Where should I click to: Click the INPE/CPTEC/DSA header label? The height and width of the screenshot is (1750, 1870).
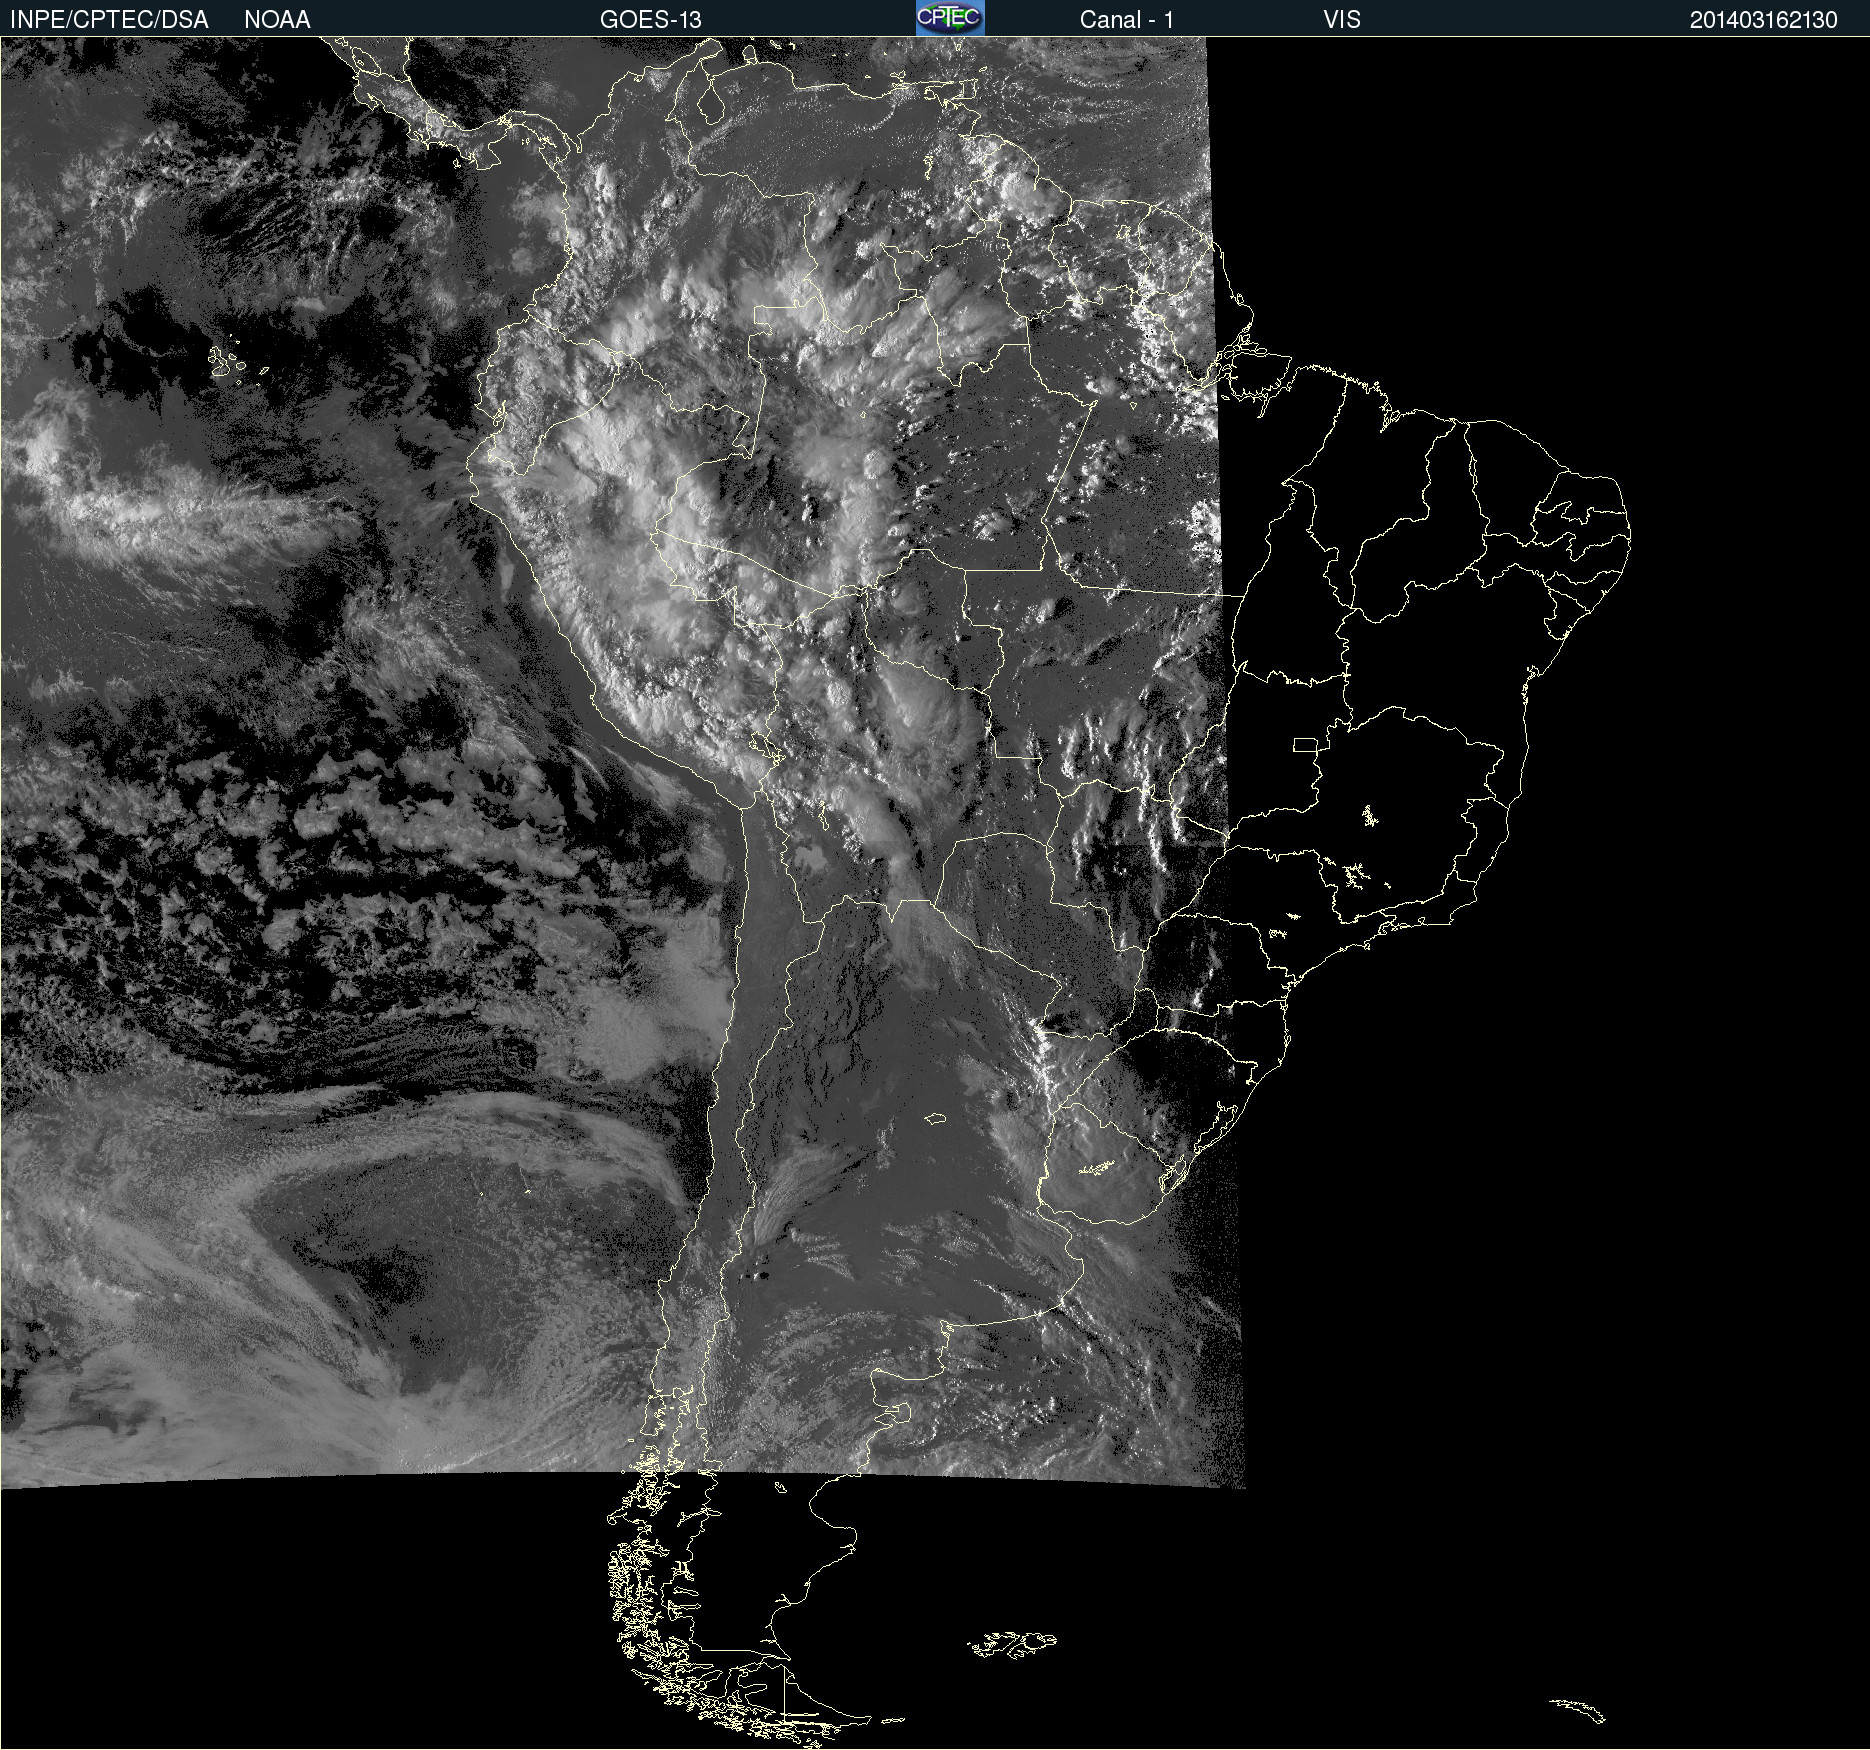click(x=109, y=20)
